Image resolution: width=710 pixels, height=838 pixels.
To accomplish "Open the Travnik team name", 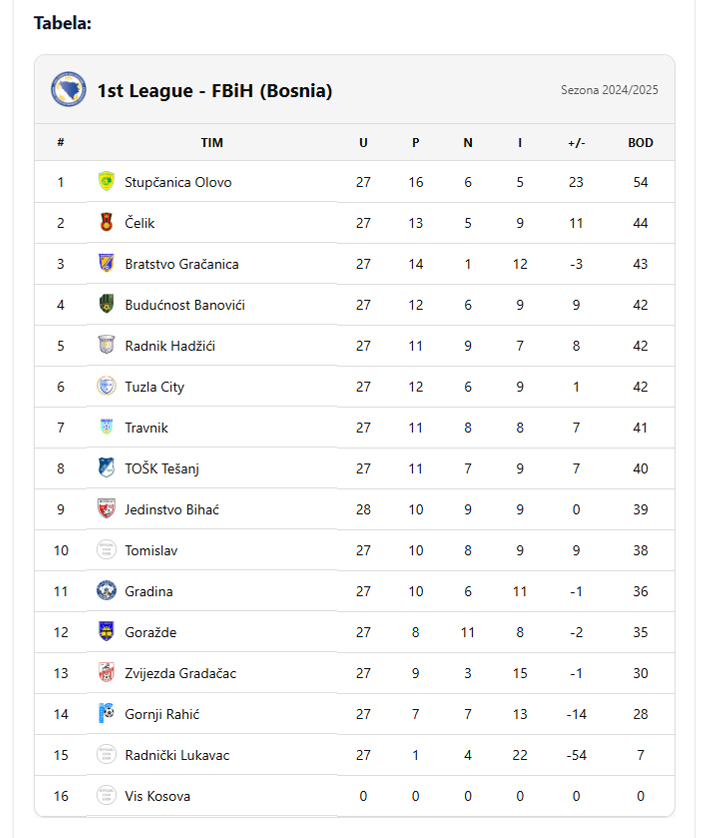I will point(146,428).
